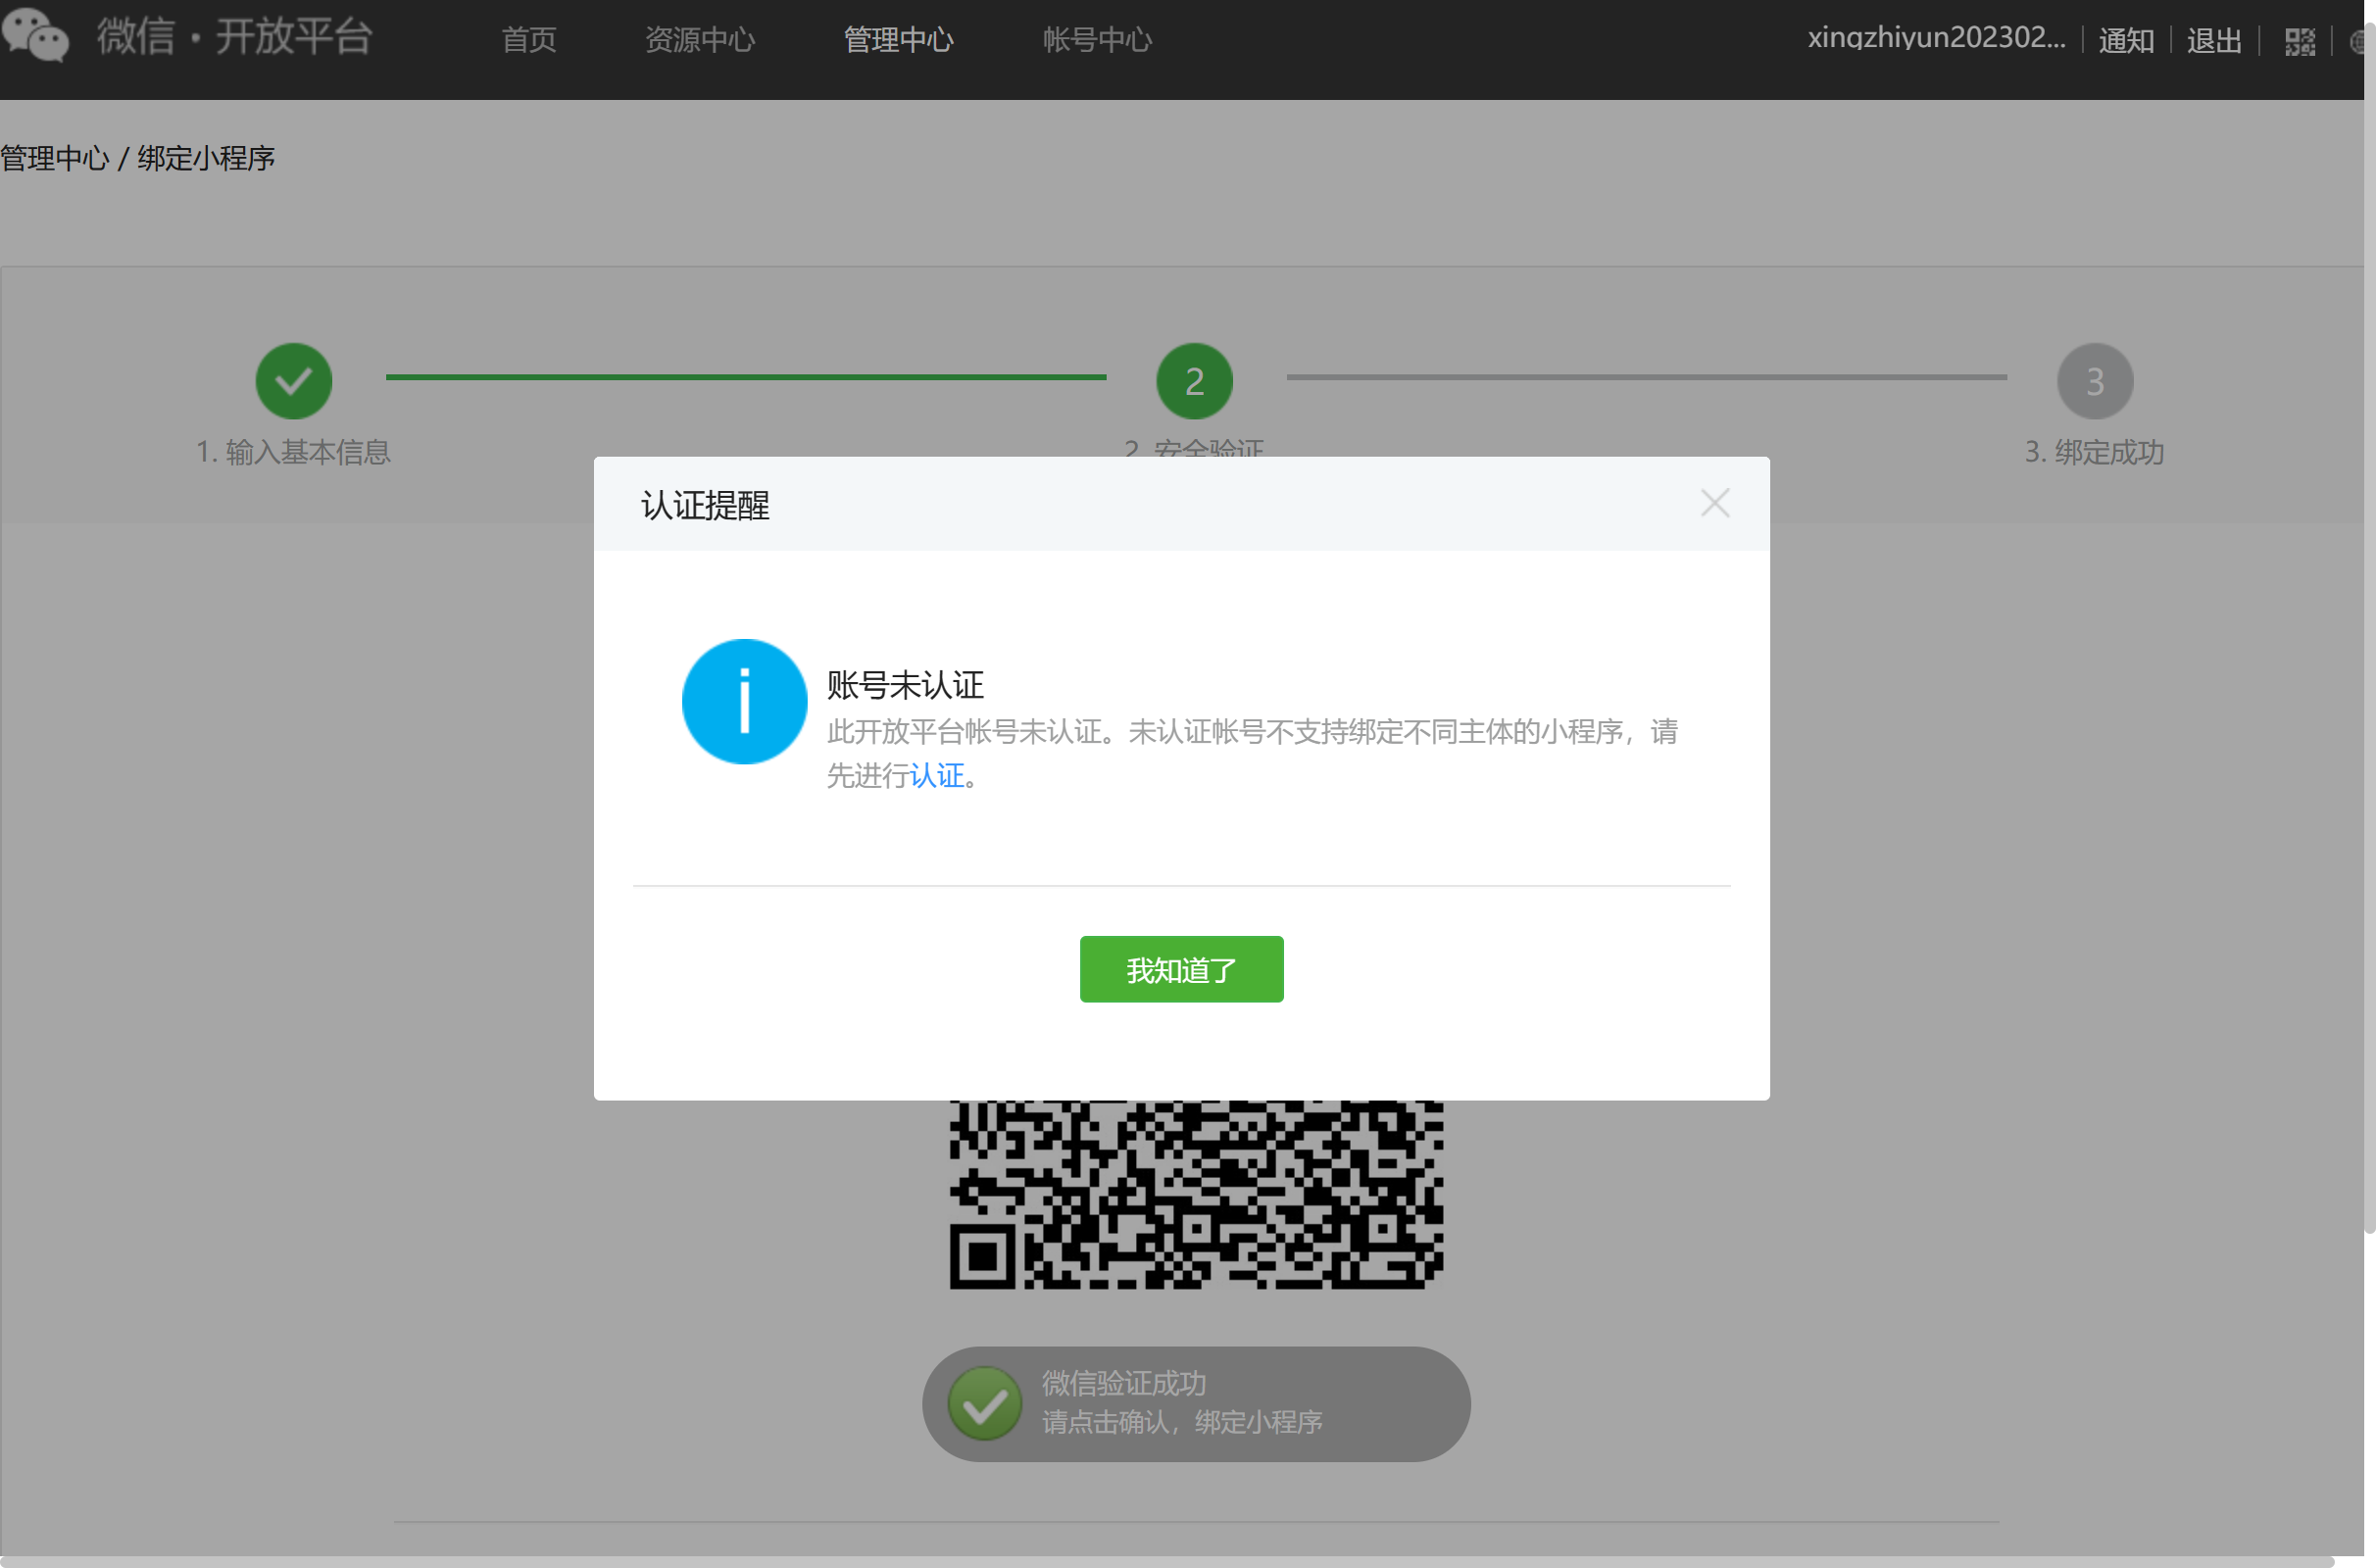Open 帐号中心 navigation item
Image resolution: width=2376 pixels, height=1568 pixels.
click(1097, 40)
